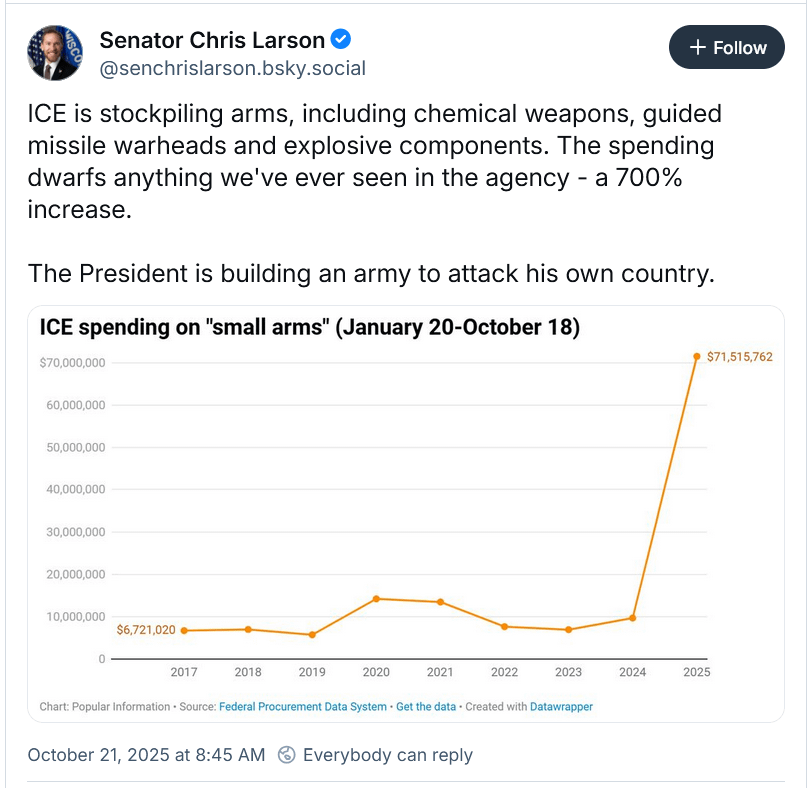Click the $71,515,762 value label
810x788 pixels.
(x=739, y=357)
